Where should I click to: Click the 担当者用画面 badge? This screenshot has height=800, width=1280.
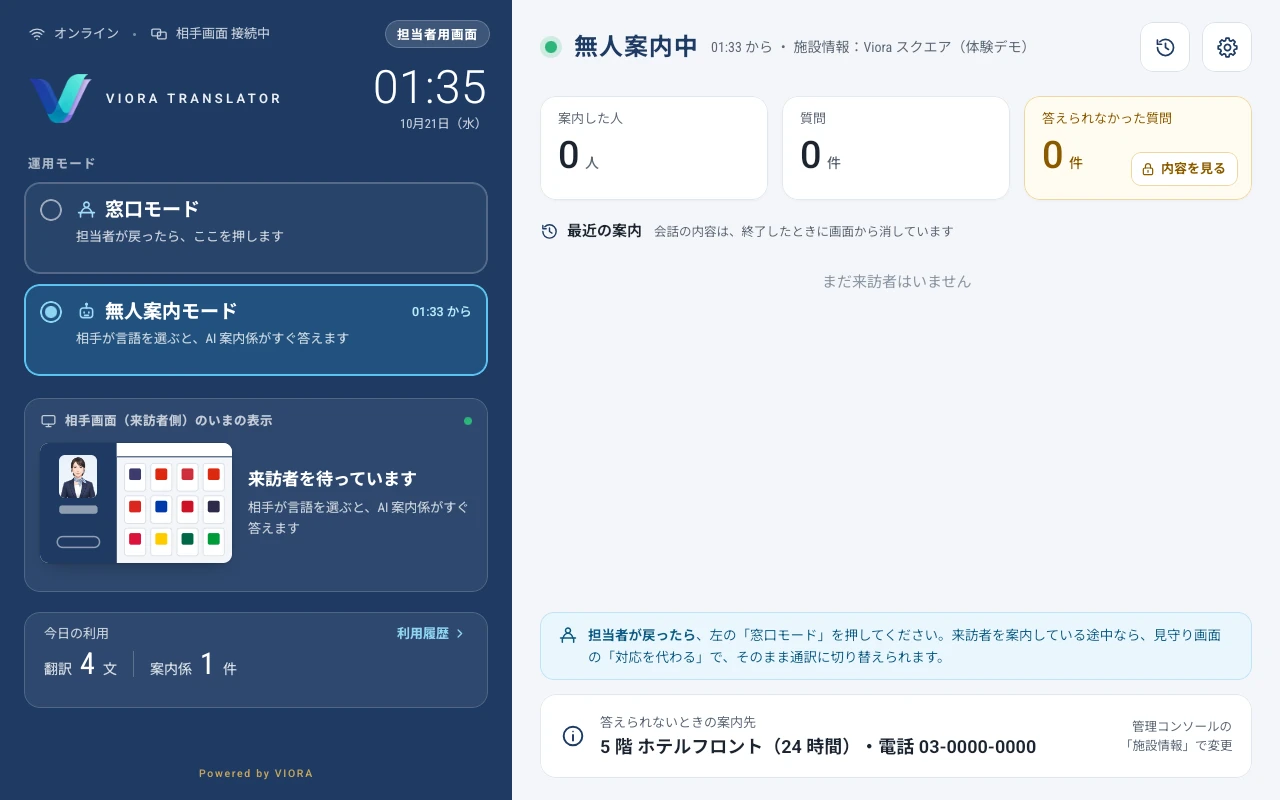tap(437, 34)
